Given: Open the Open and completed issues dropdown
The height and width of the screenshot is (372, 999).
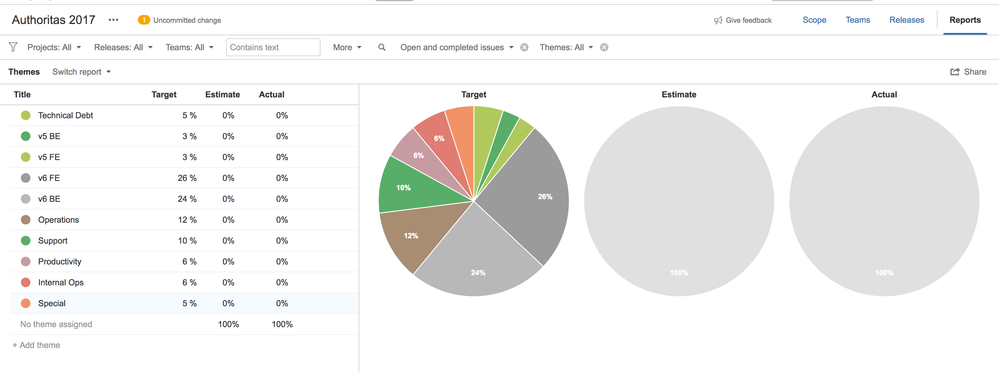Looking at the screenshot, I should pyautogui.click(x=457, y=47).
